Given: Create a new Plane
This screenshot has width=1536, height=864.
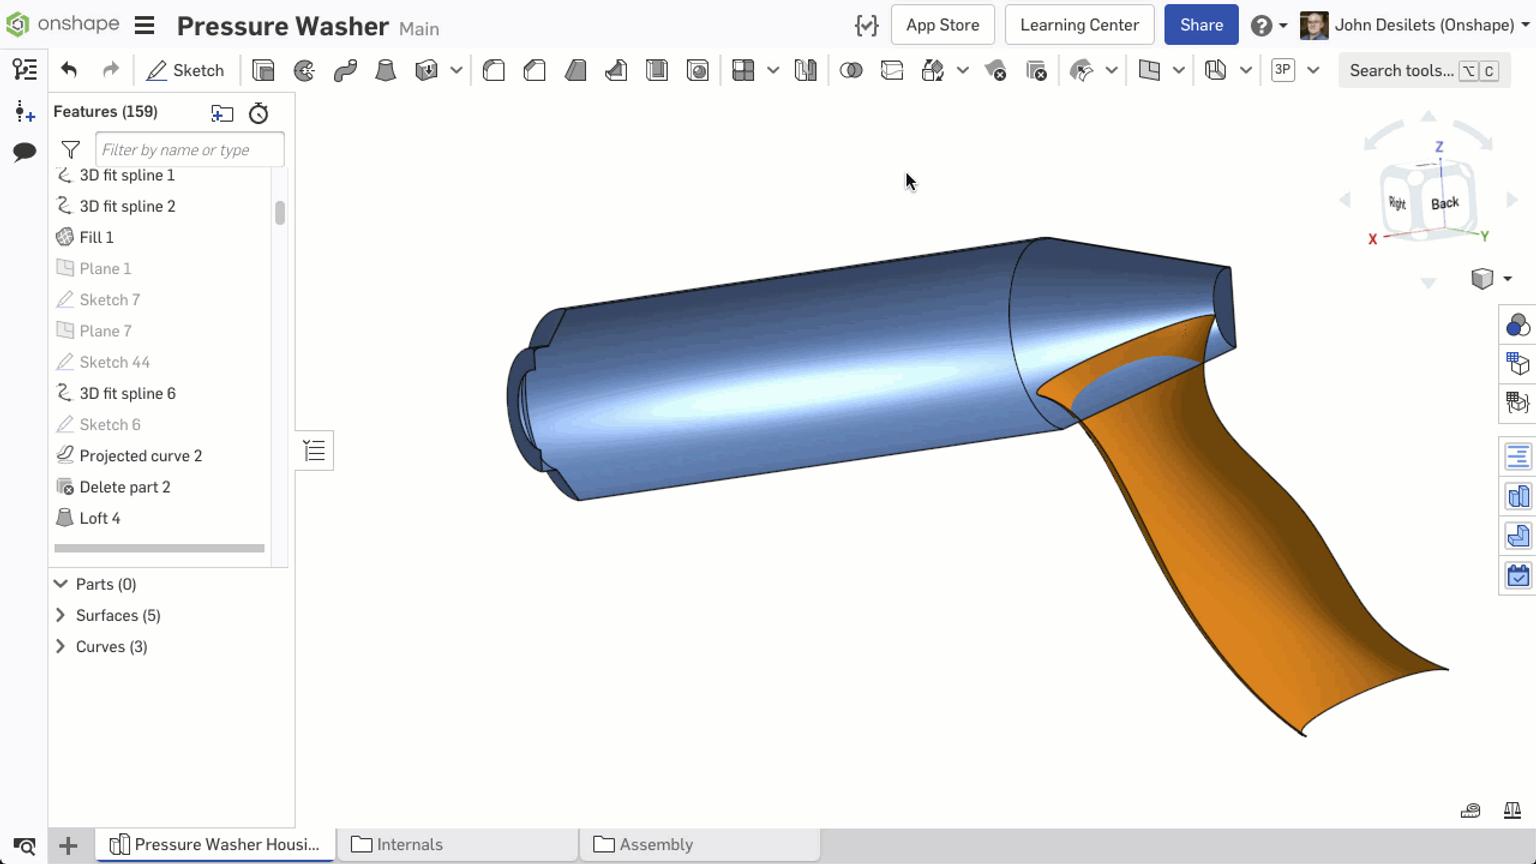Looking at the screenshot, I should (x=1152, y=70).
